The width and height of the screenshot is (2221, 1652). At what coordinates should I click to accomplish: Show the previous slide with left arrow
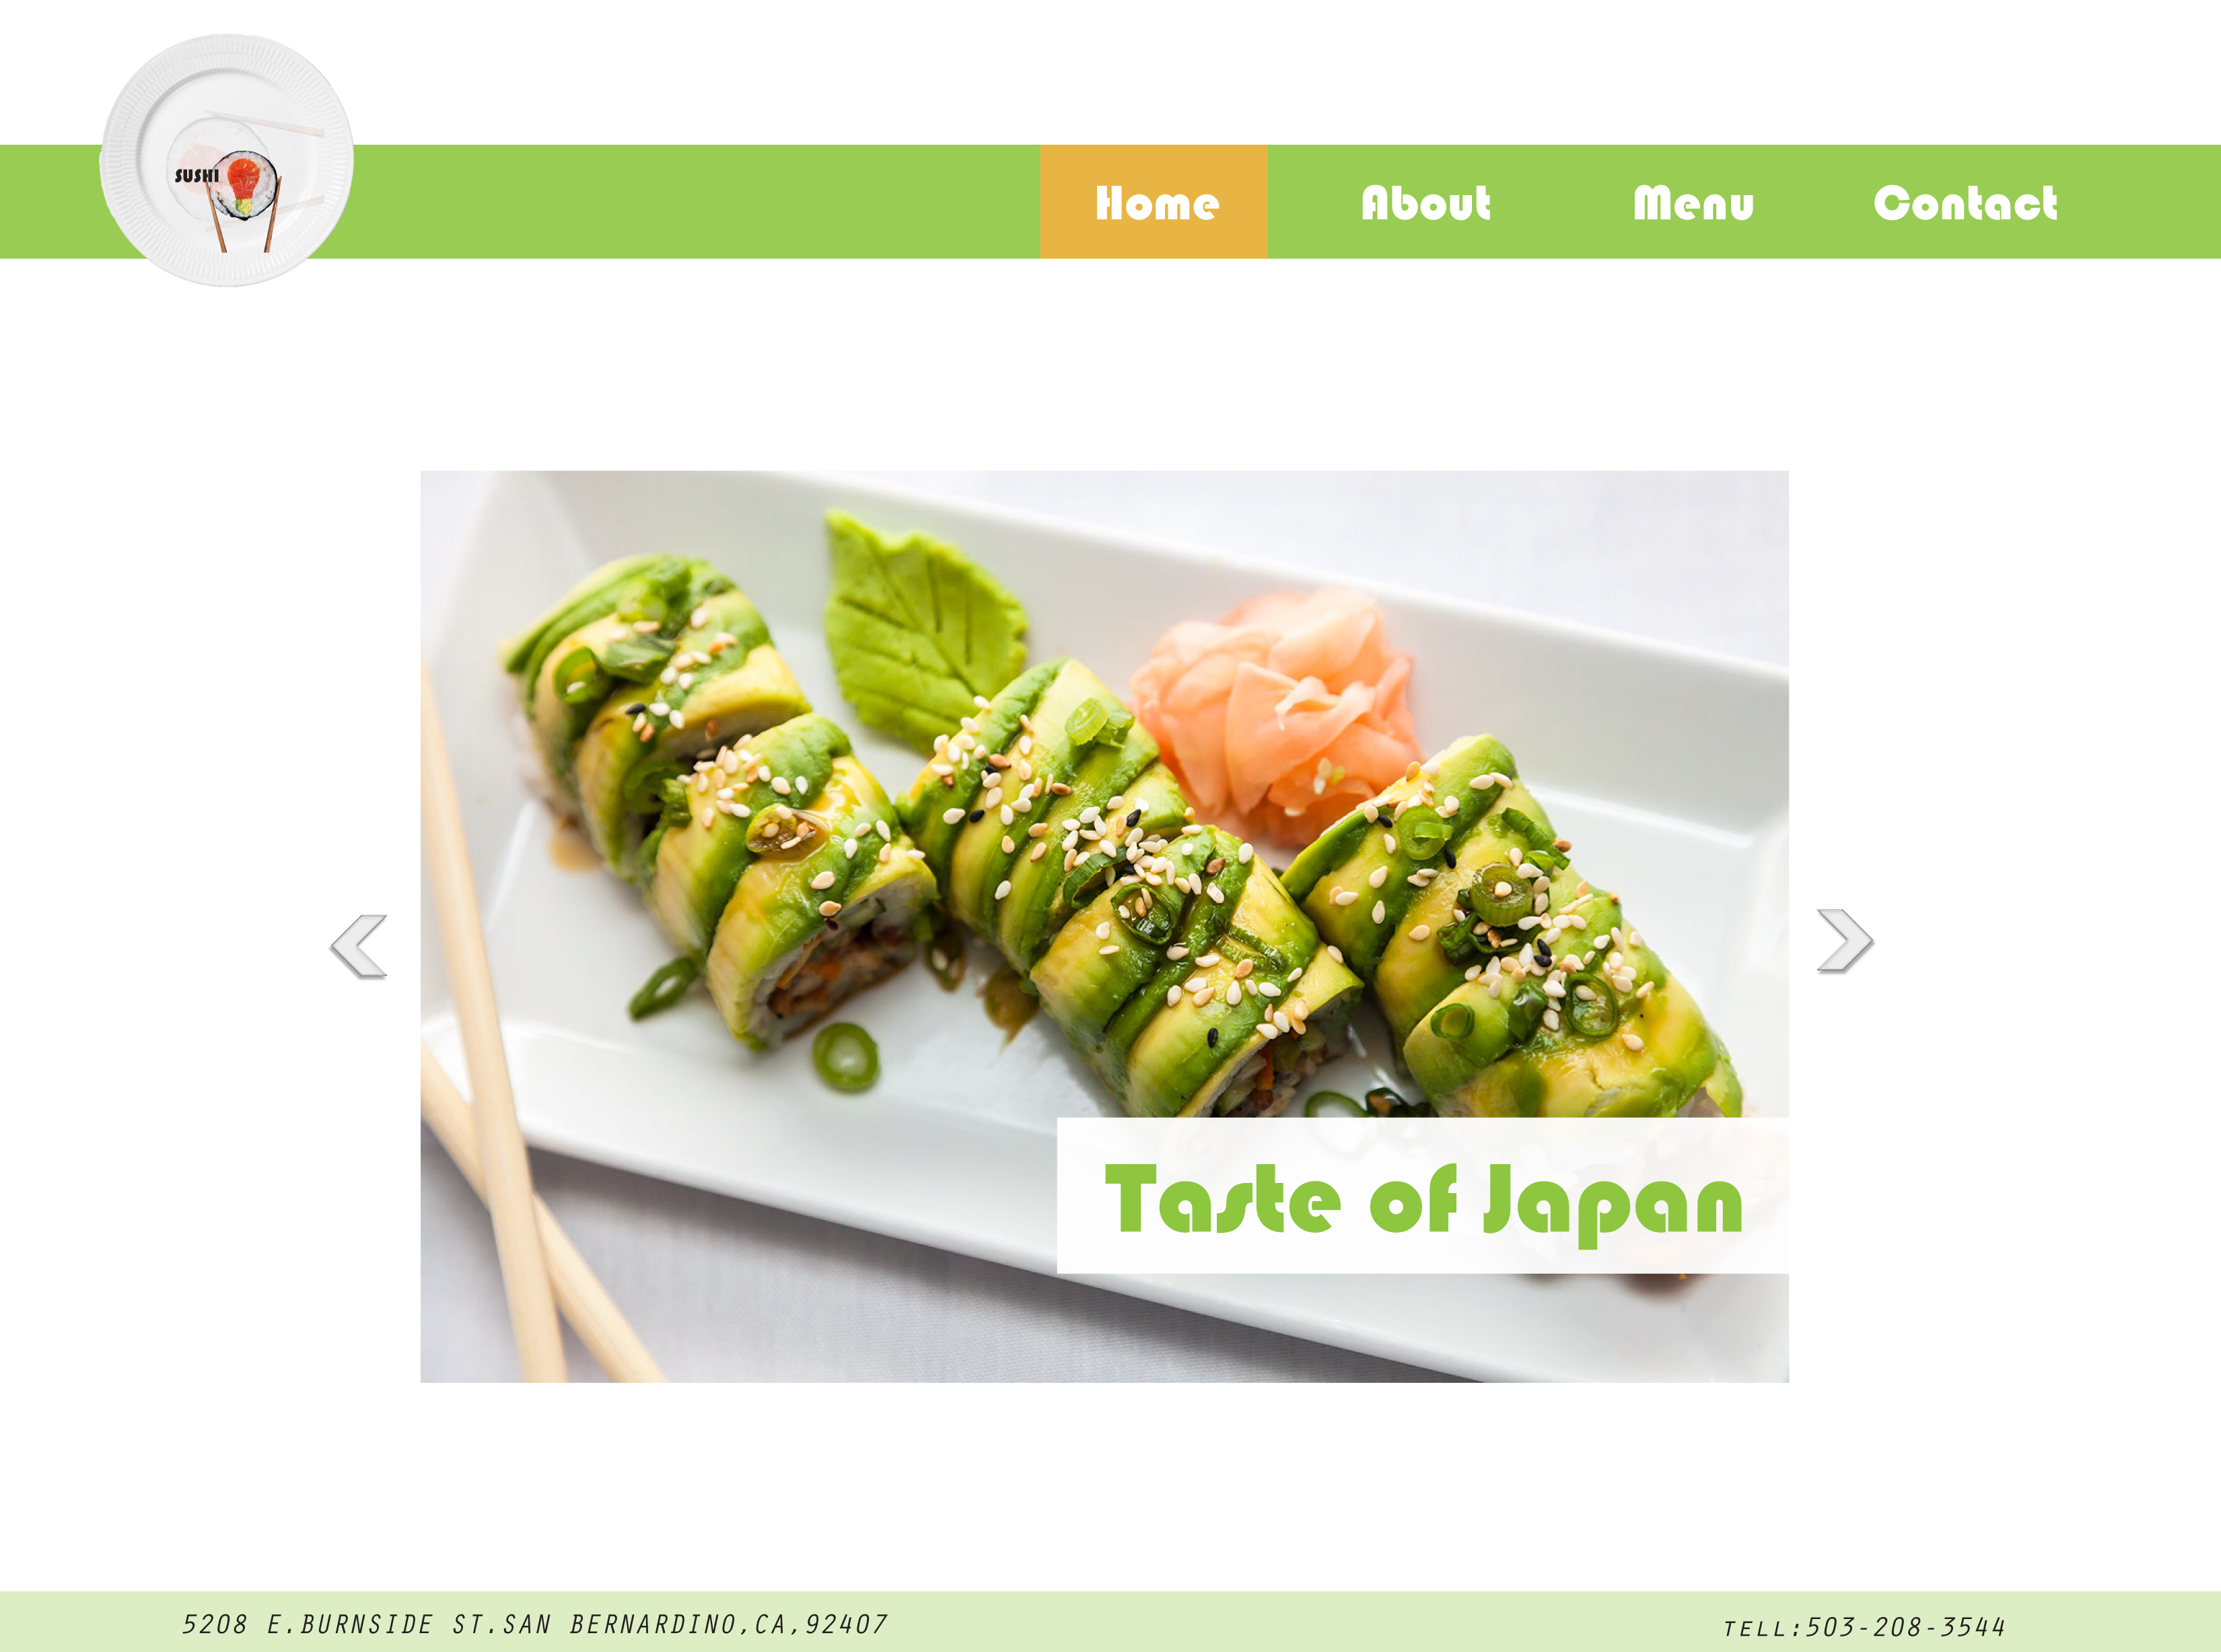tap(358, 946)
